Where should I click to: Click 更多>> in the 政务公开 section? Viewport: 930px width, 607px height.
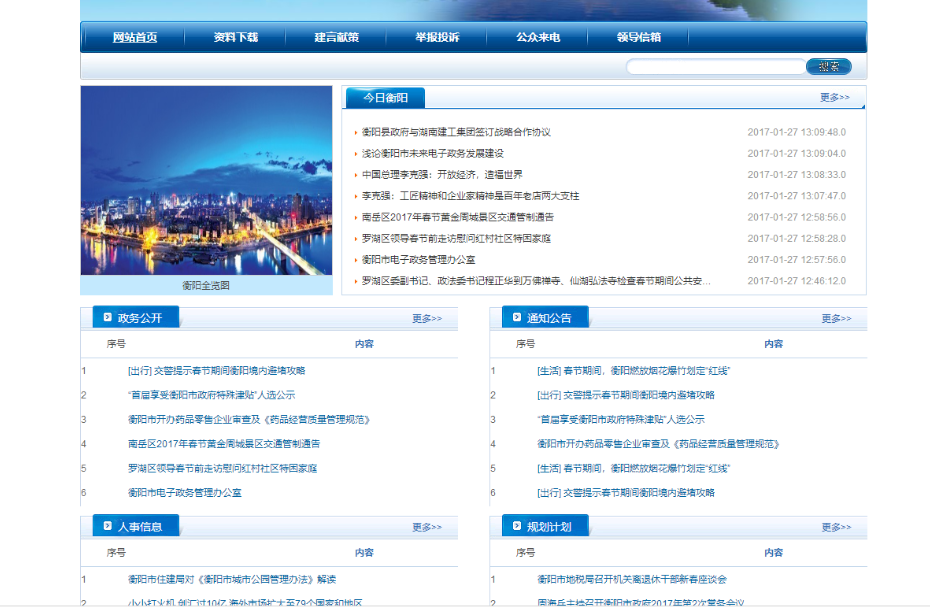(427, 319)
